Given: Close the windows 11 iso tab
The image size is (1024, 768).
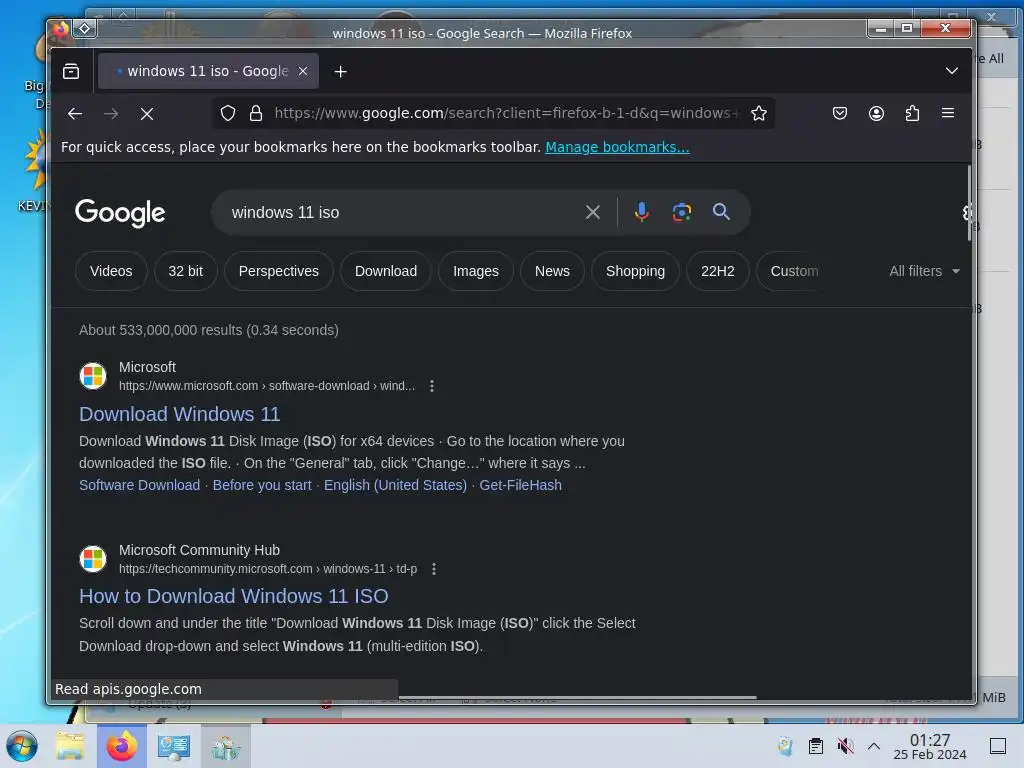Looking at the screenshot, I should tap(303, 71).
